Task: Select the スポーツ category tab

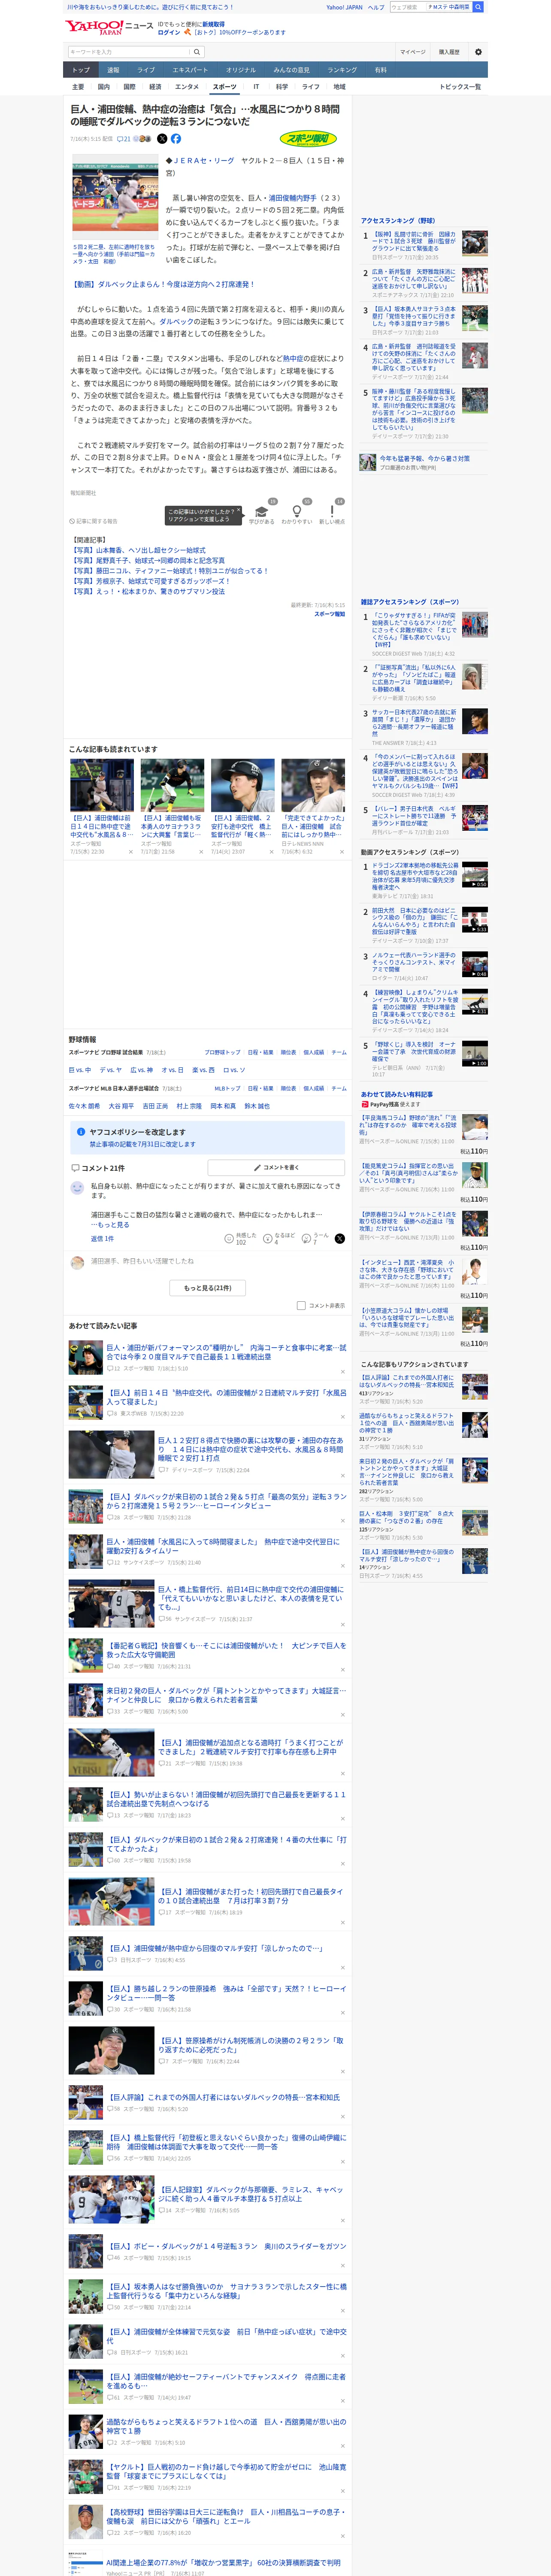Action: click(225, 87)
